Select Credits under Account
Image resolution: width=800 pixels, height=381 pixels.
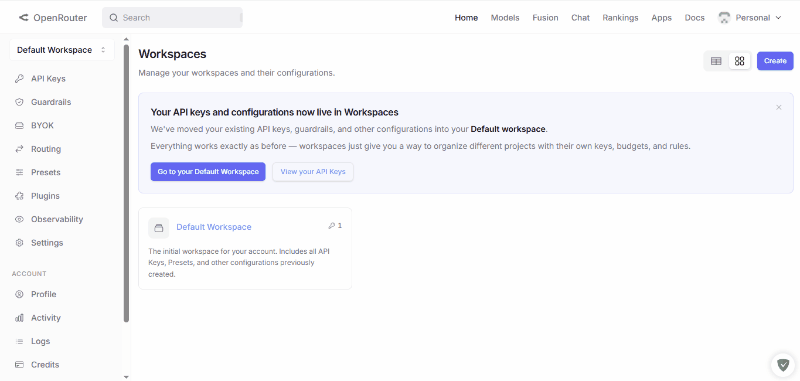click(x=45, y=365)
